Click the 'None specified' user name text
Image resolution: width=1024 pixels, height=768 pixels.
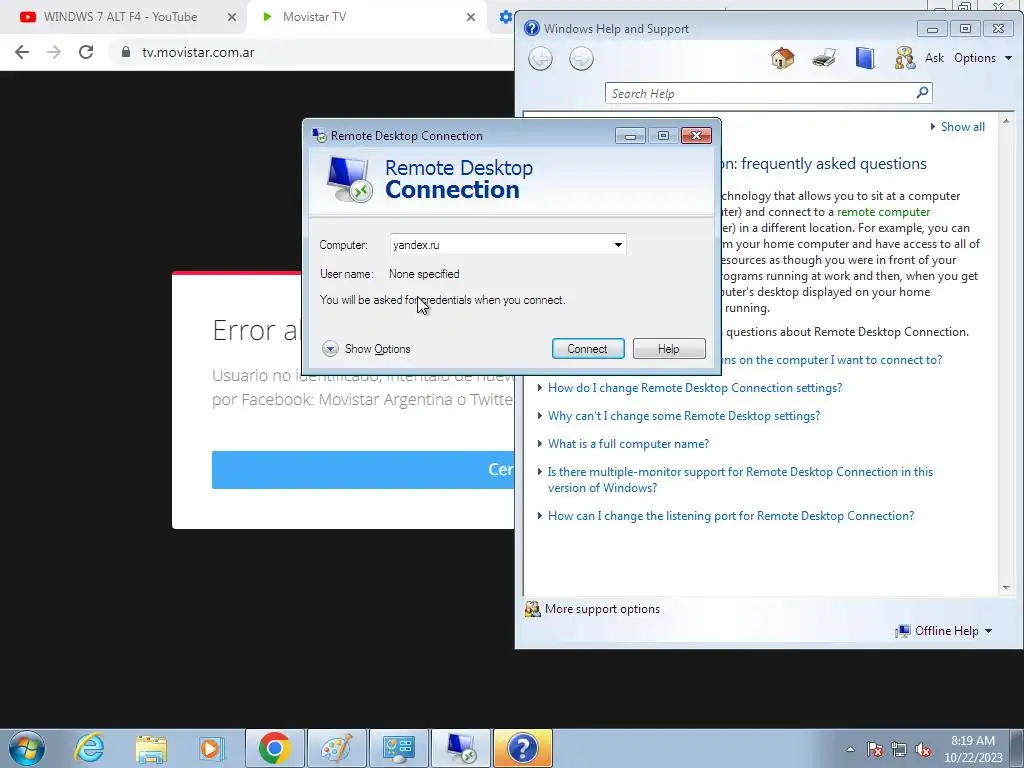tap(424, 274)
